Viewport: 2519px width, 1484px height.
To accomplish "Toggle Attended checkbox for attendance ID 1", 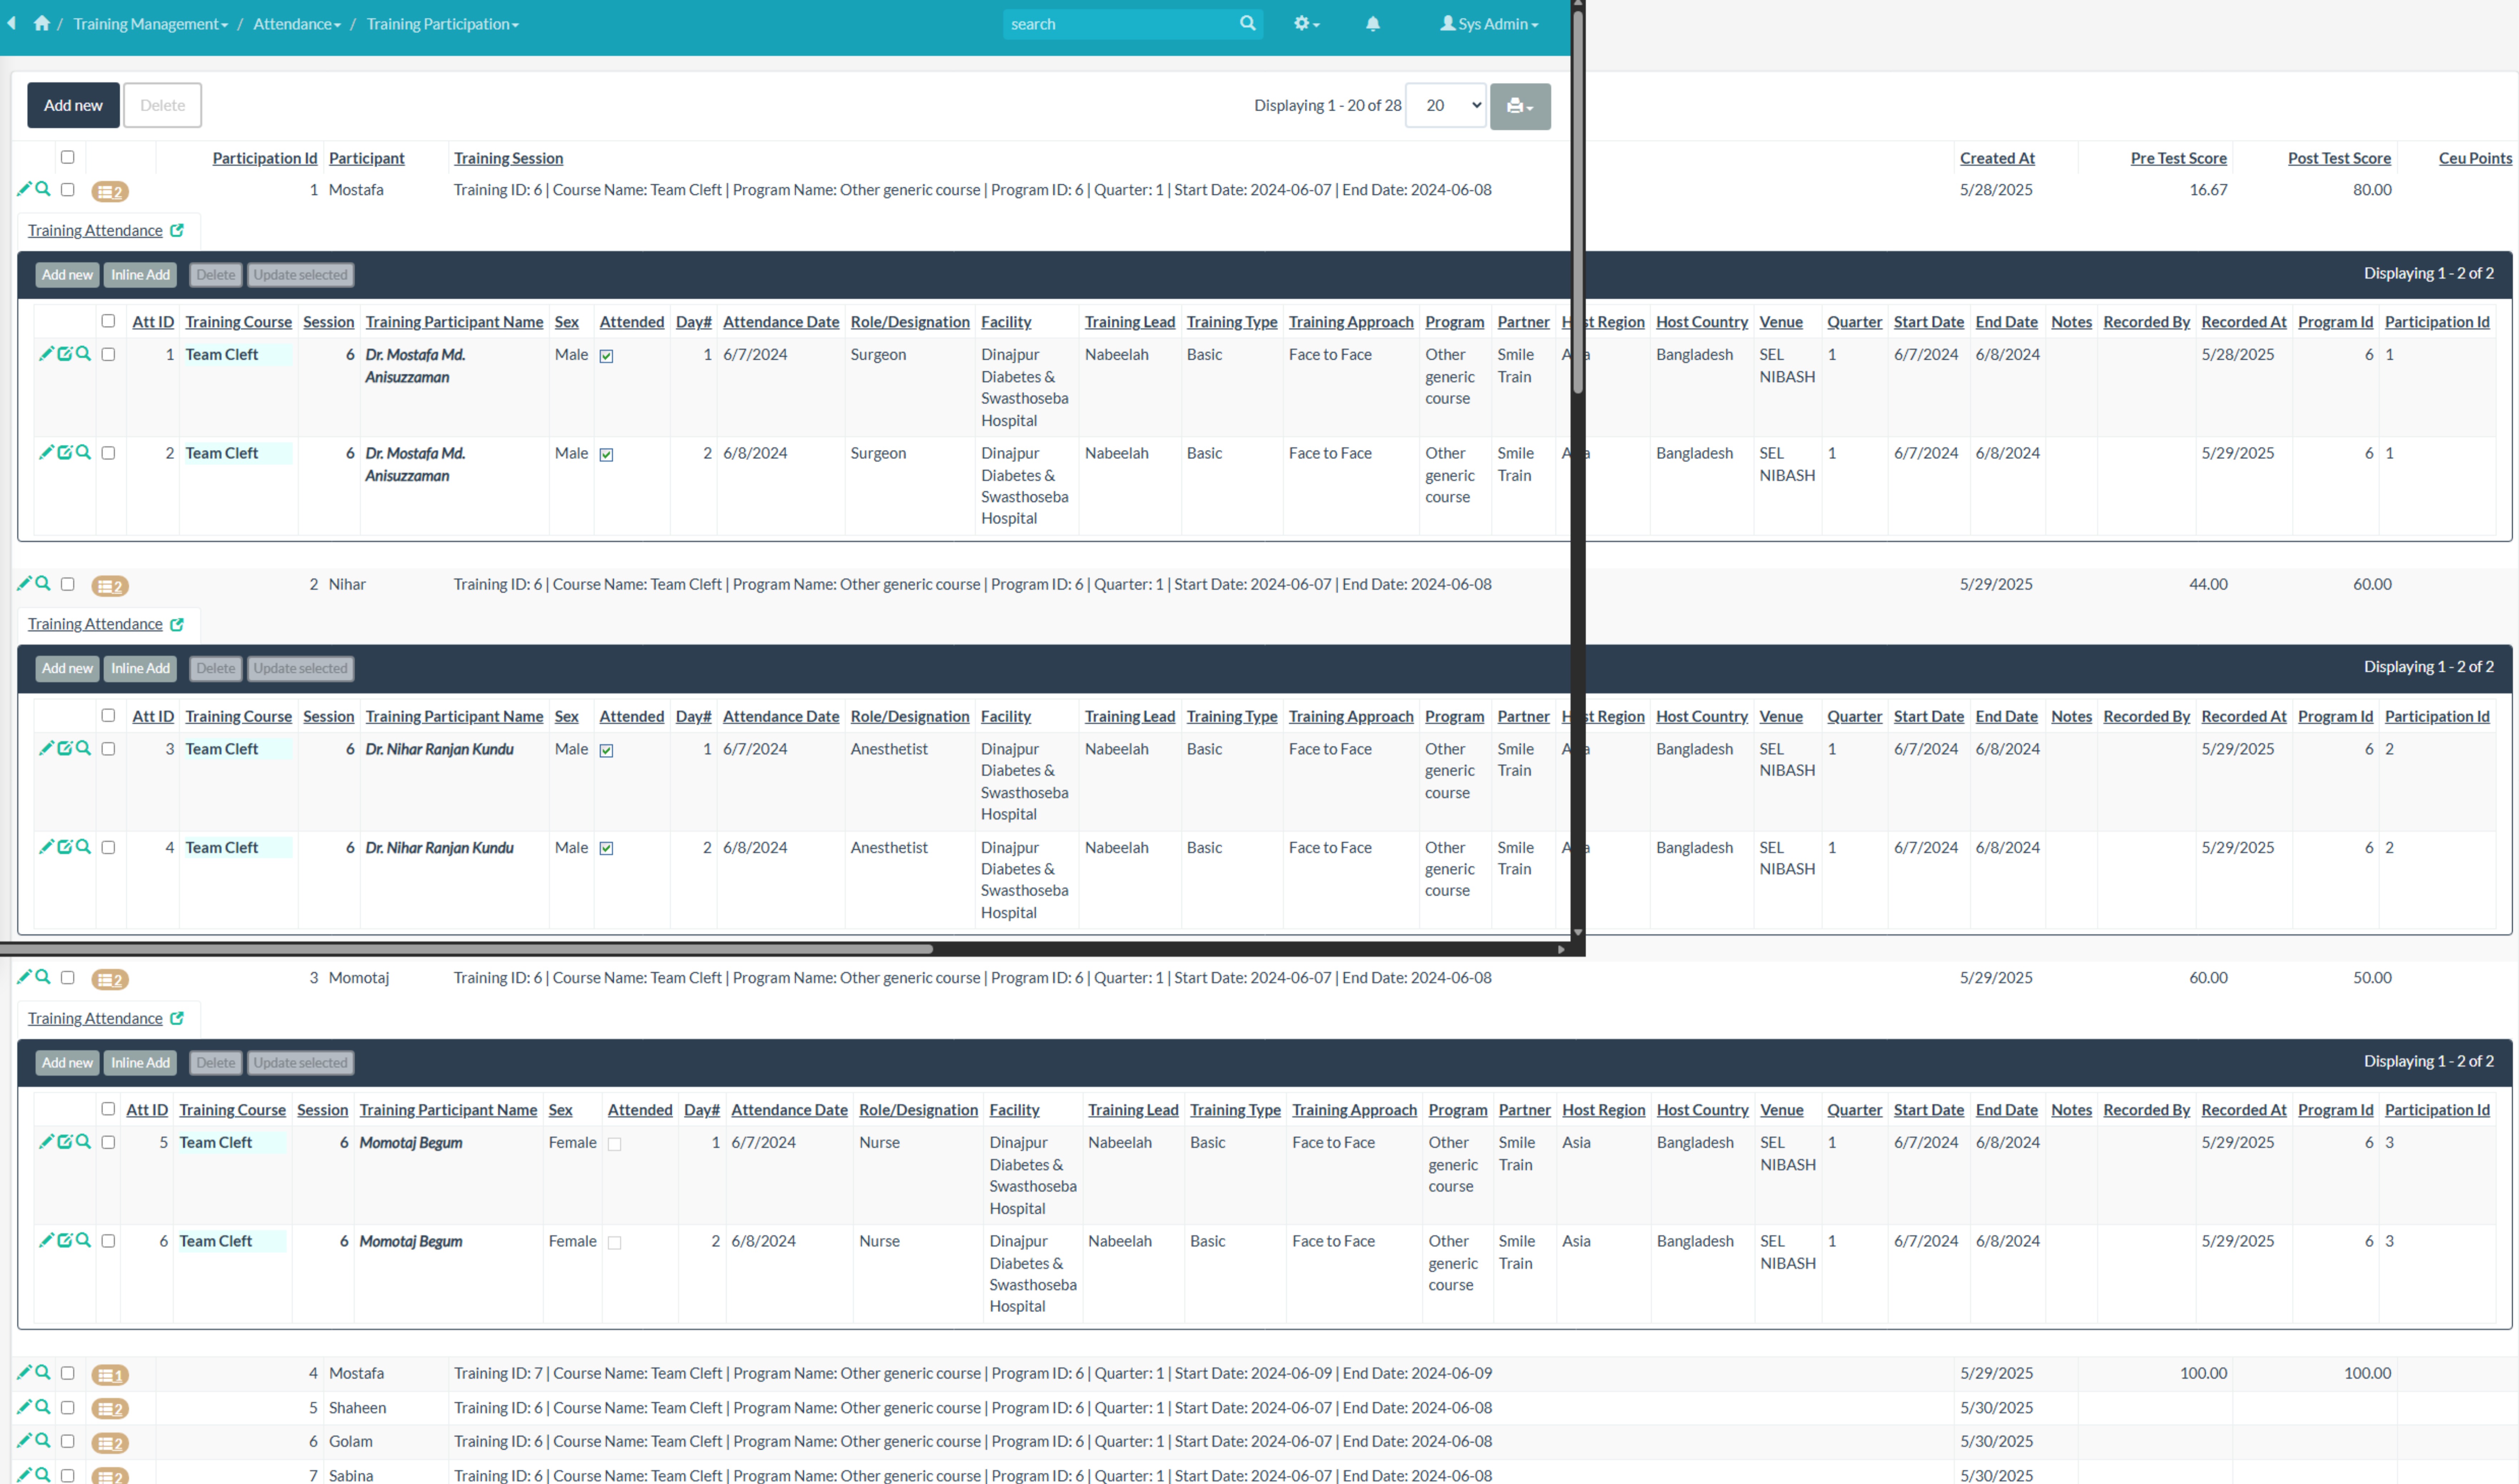I will pos(606,356).
